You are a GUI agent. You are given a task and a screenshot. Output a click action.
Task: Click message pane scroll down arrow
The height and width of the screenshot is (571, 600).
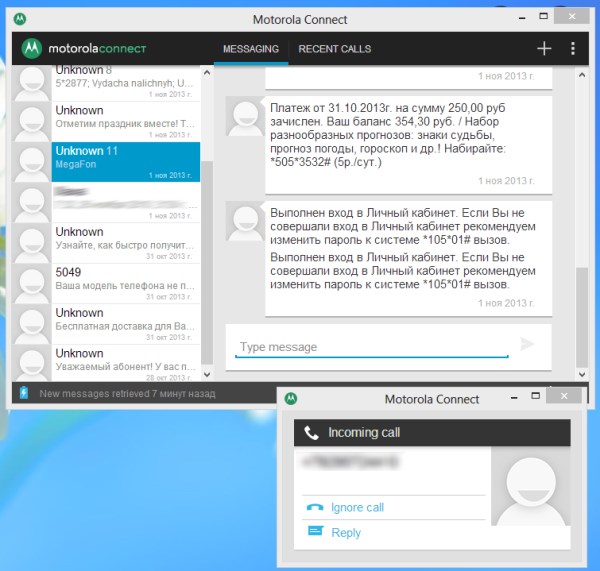(x=582, y=374)
